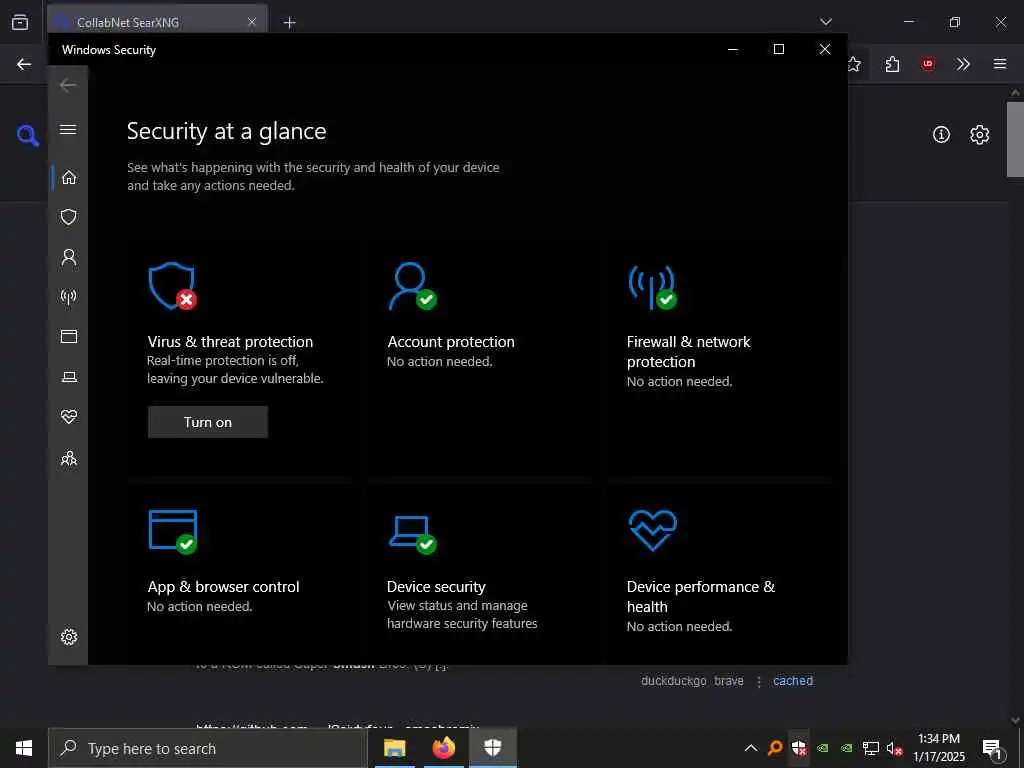
Task: Open the orange magnifier tray icon
Action: point(775,748)
